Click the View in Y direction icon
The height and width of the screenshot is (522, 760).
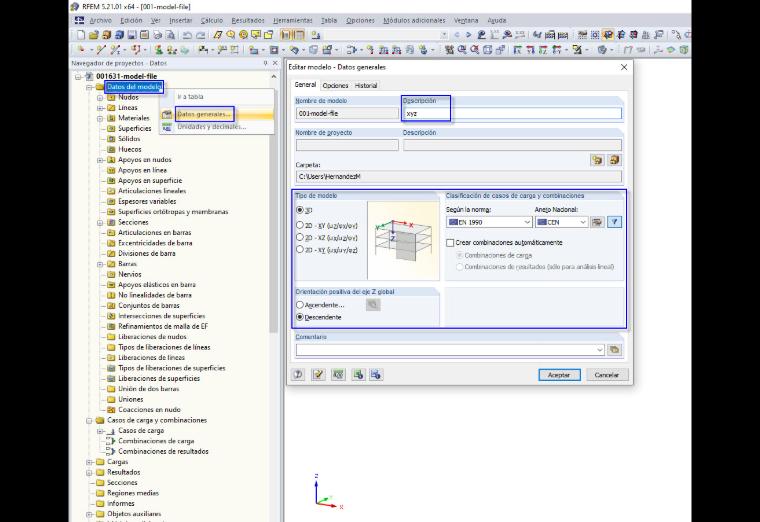click(x=530, y=49)
